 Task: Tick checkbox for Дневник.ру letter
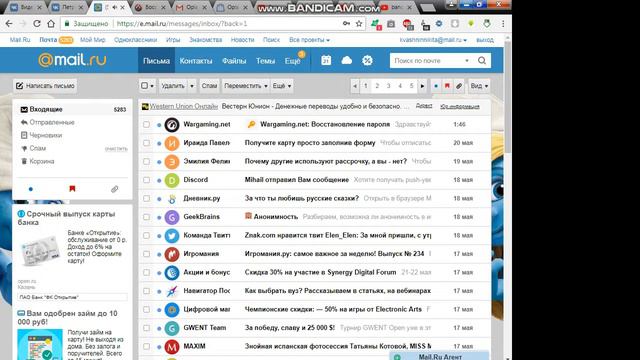[146, 198]
